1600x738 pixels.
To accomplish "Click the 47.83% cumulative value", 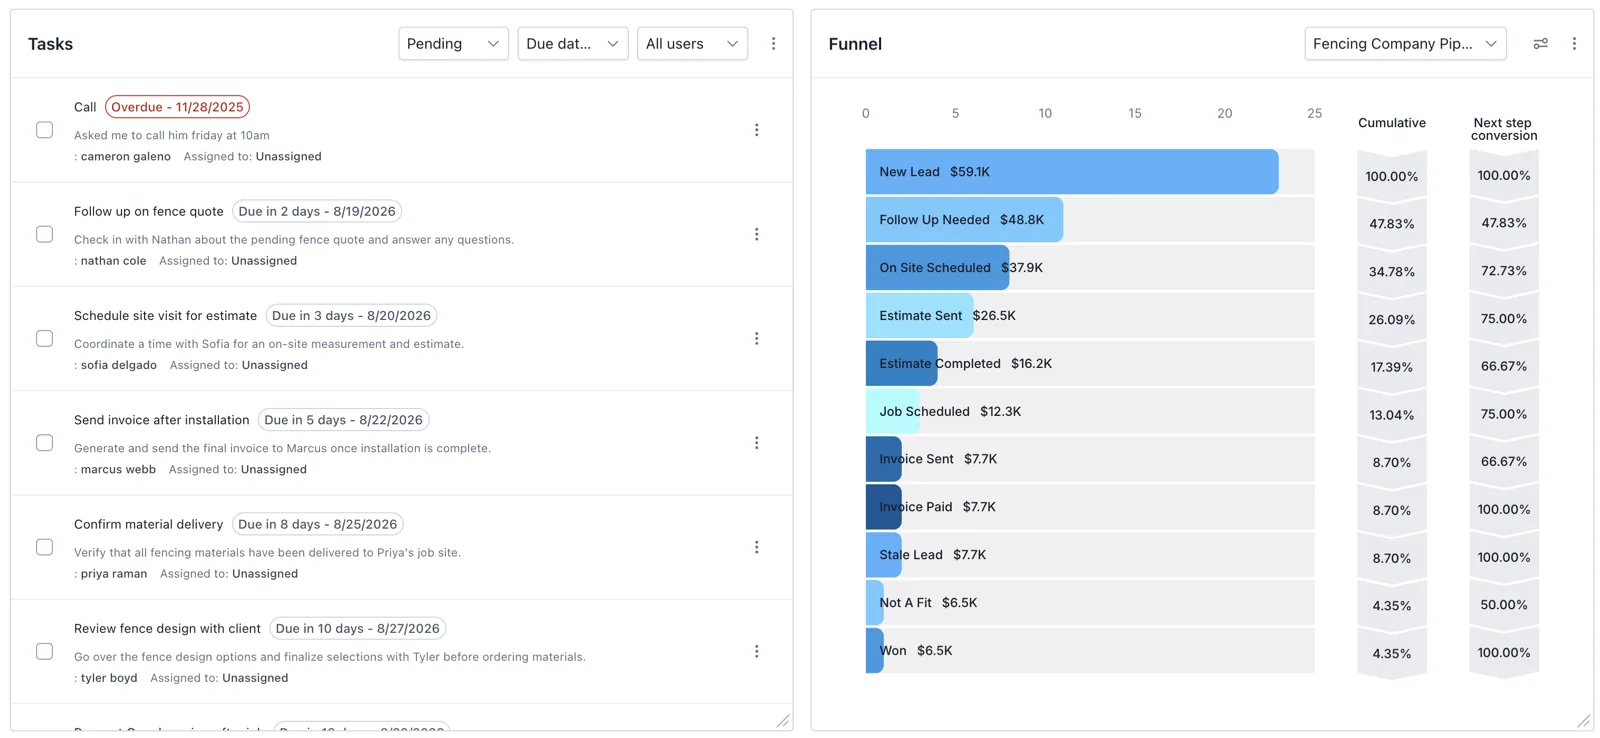I will [1392, 224].
